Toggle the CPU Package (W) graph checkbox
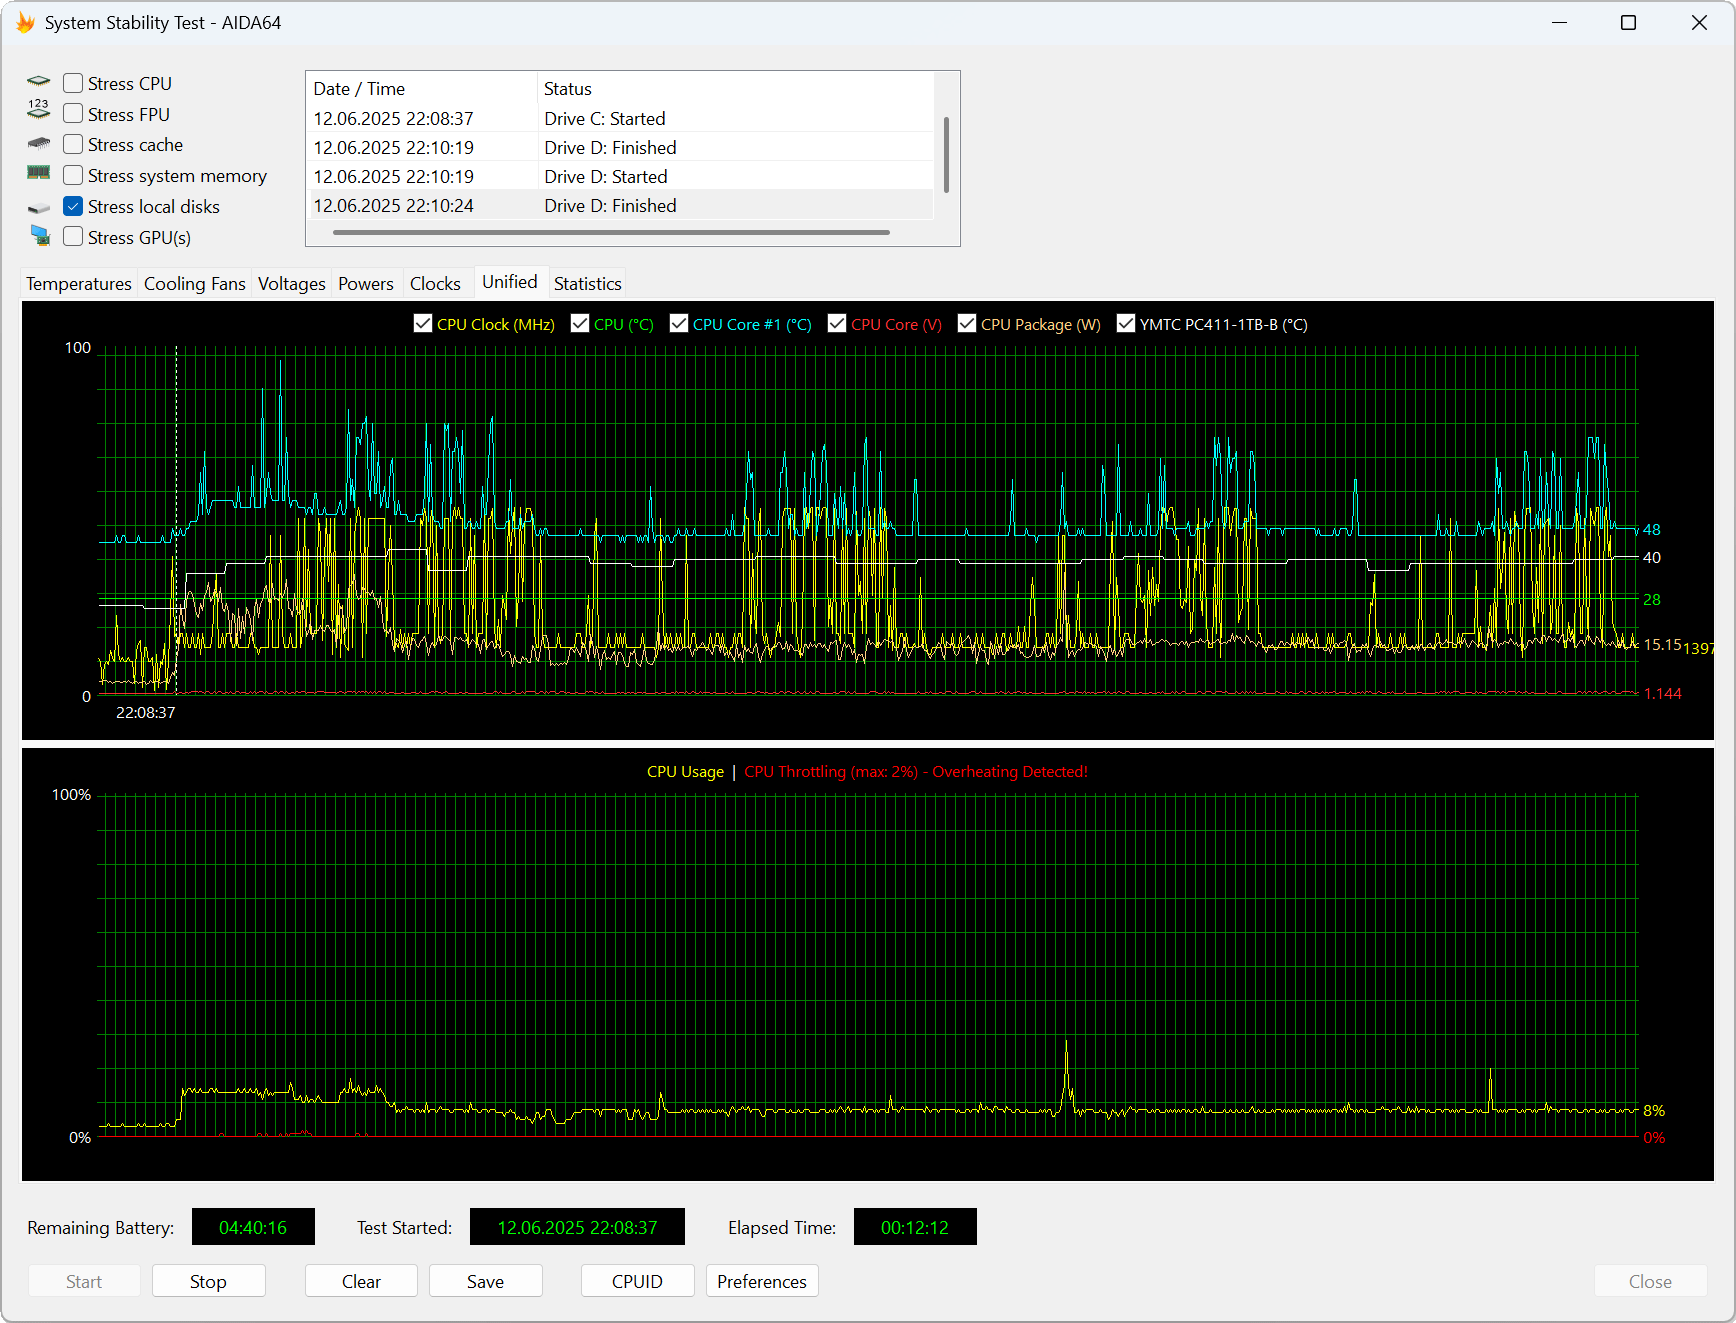The height and width of the screenshot is (1323, 1736). coord(967,323)
